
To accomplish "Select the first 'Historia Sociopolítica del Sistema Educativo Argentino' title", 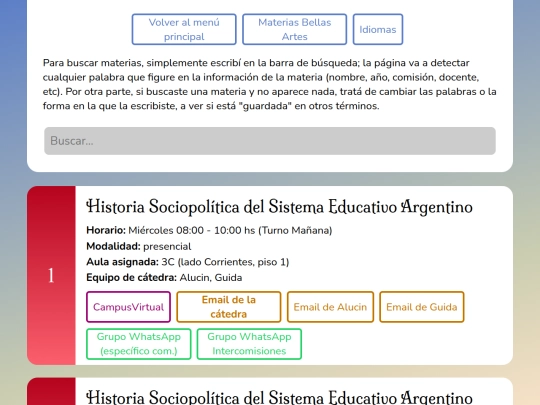I will tap(279, 207).
